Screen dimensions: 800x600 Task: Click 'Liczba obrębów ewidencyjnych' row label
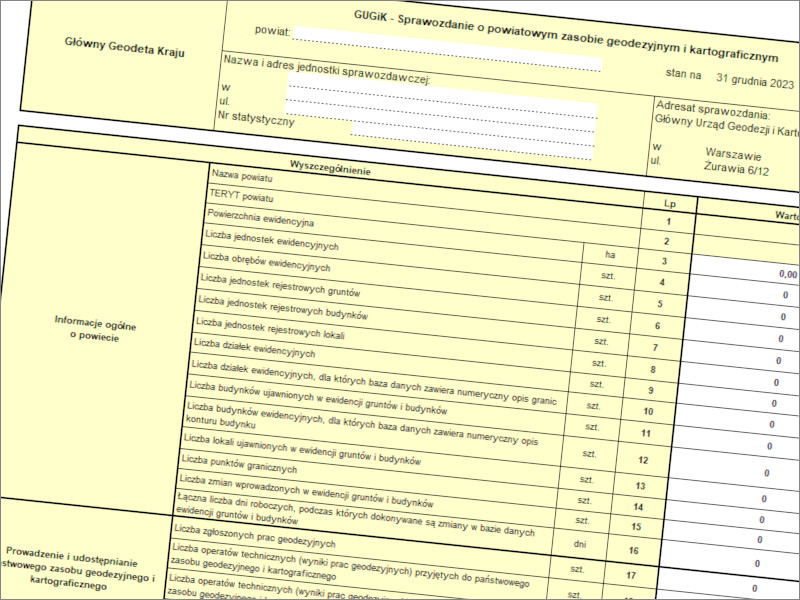point(266,261)
